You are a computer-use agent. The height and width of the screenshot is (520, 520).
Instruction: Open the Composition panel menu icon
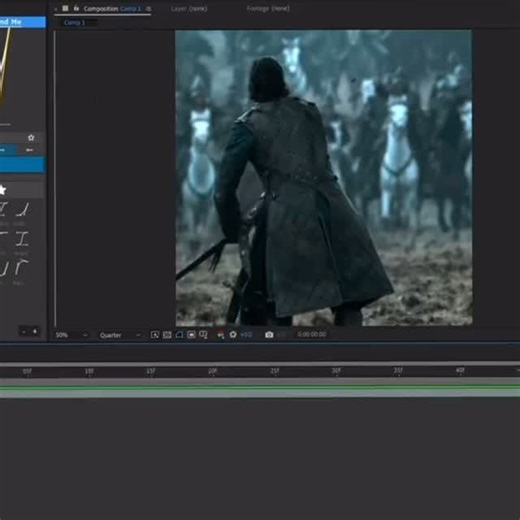[x=148, y=9]
